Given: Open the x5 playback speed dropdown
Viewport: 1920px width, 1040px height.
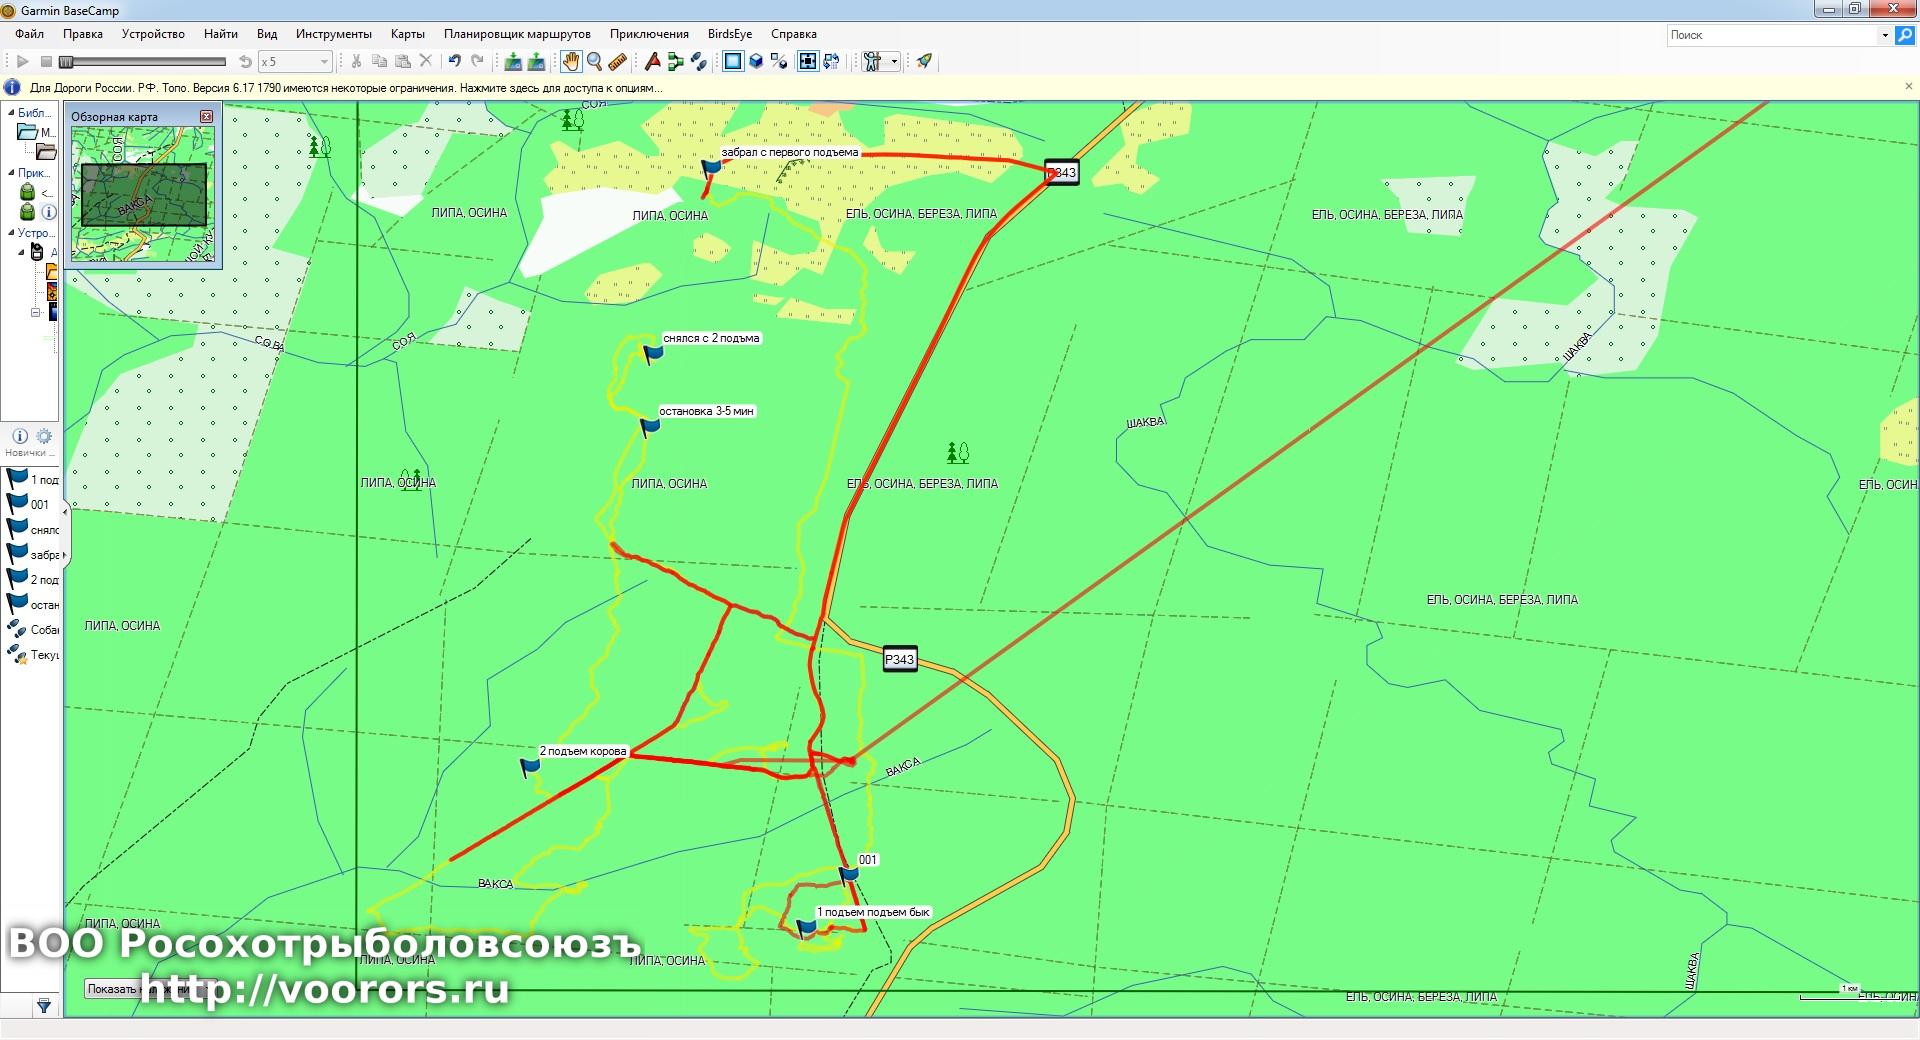Looking at the screenshot, I should point(323,62).
